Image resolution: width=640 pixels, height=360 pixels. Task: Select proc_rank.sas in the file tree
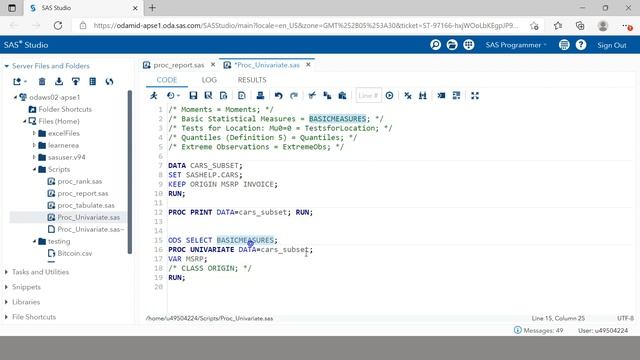[x=80, y=181]
